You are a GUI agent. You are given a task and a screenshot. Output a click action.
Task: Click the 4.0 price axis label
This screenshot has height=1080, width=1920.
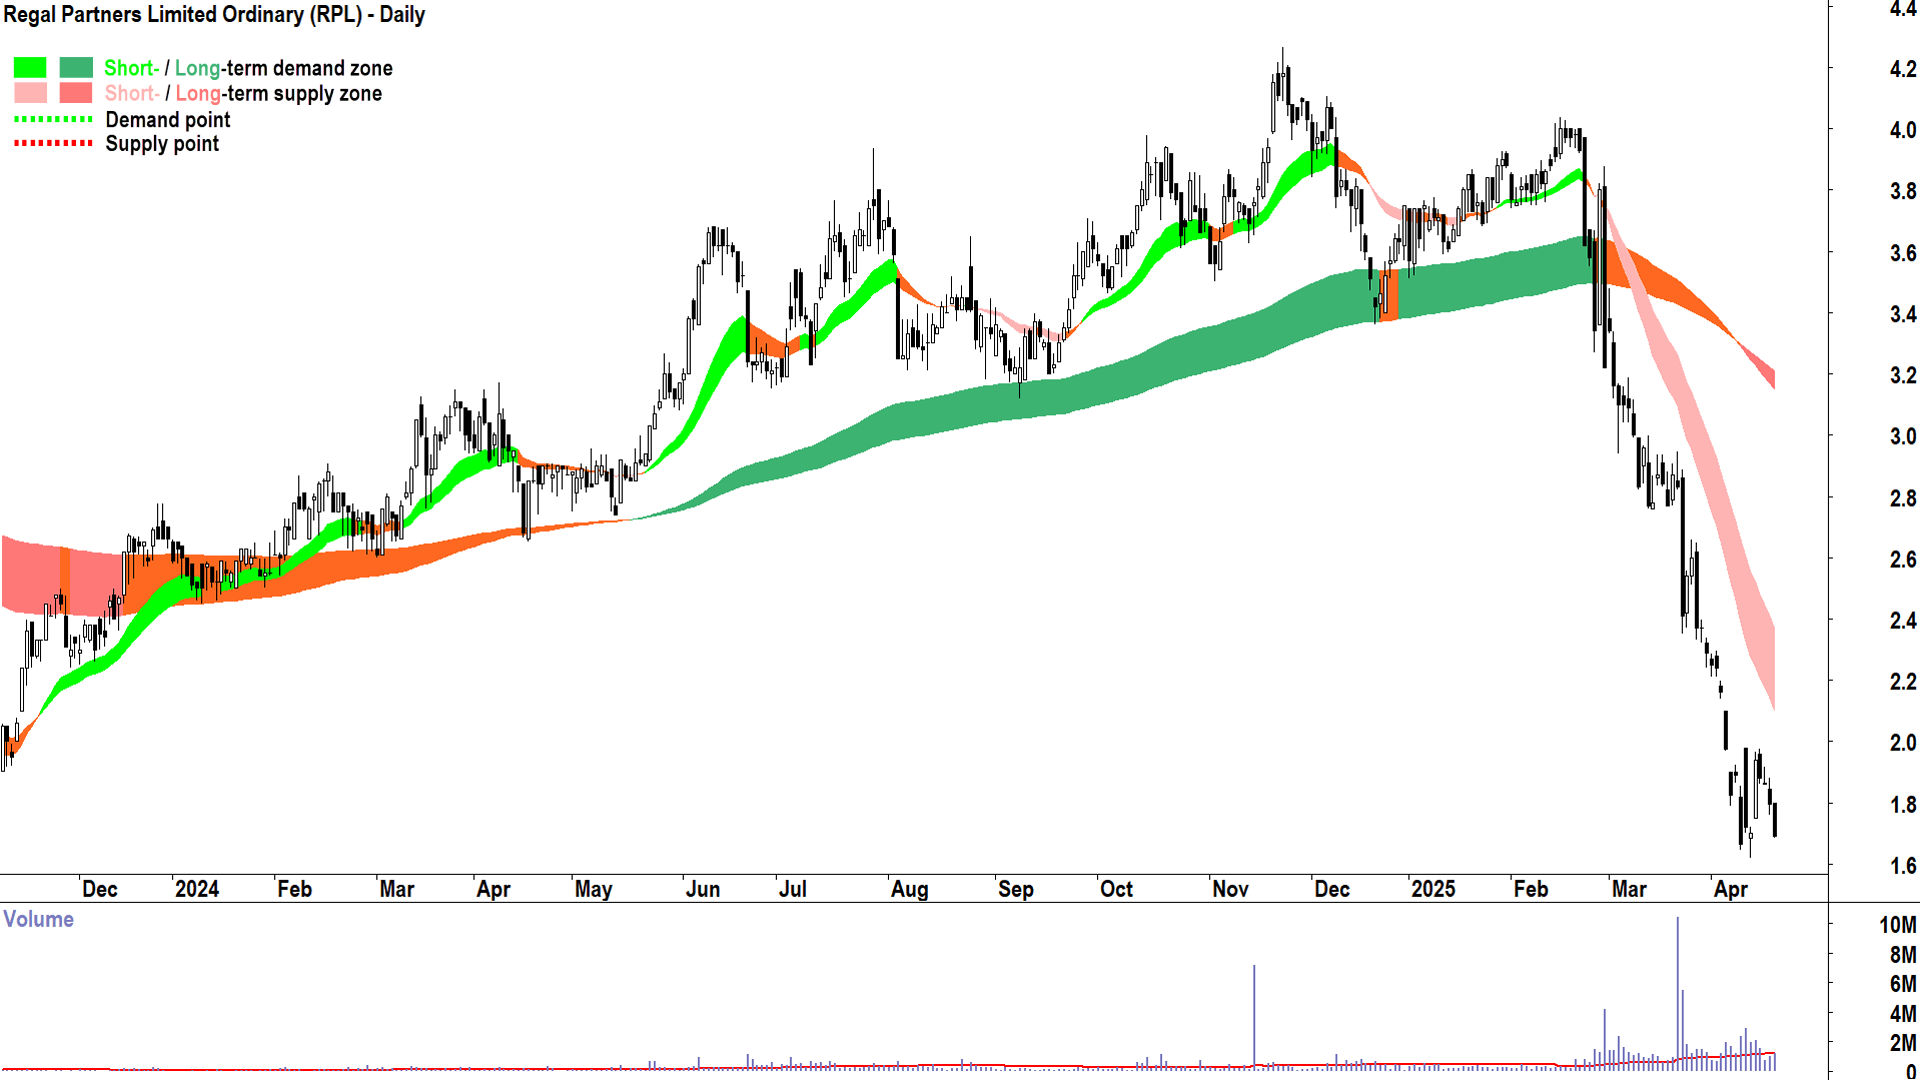(x=1902, y=130)
